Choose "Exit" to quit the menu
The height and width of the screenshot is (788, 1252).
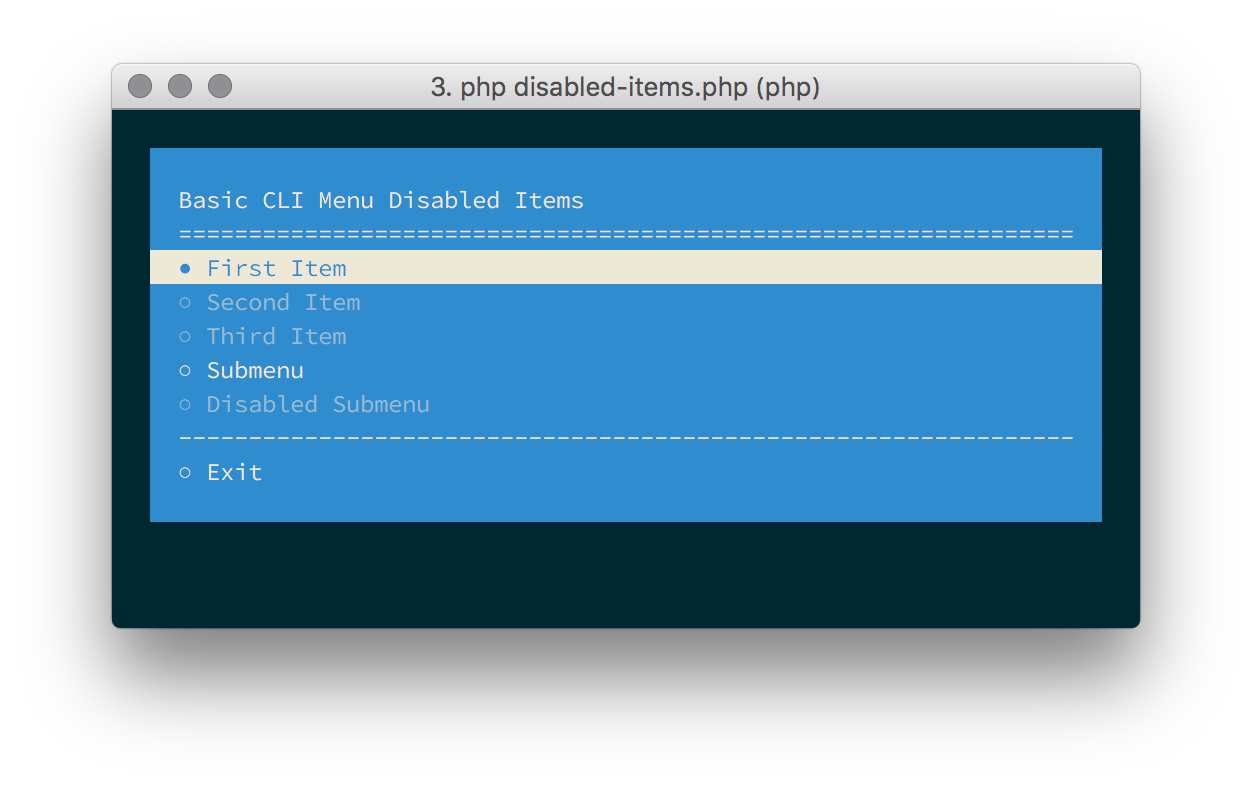click(x=234, y=472)
